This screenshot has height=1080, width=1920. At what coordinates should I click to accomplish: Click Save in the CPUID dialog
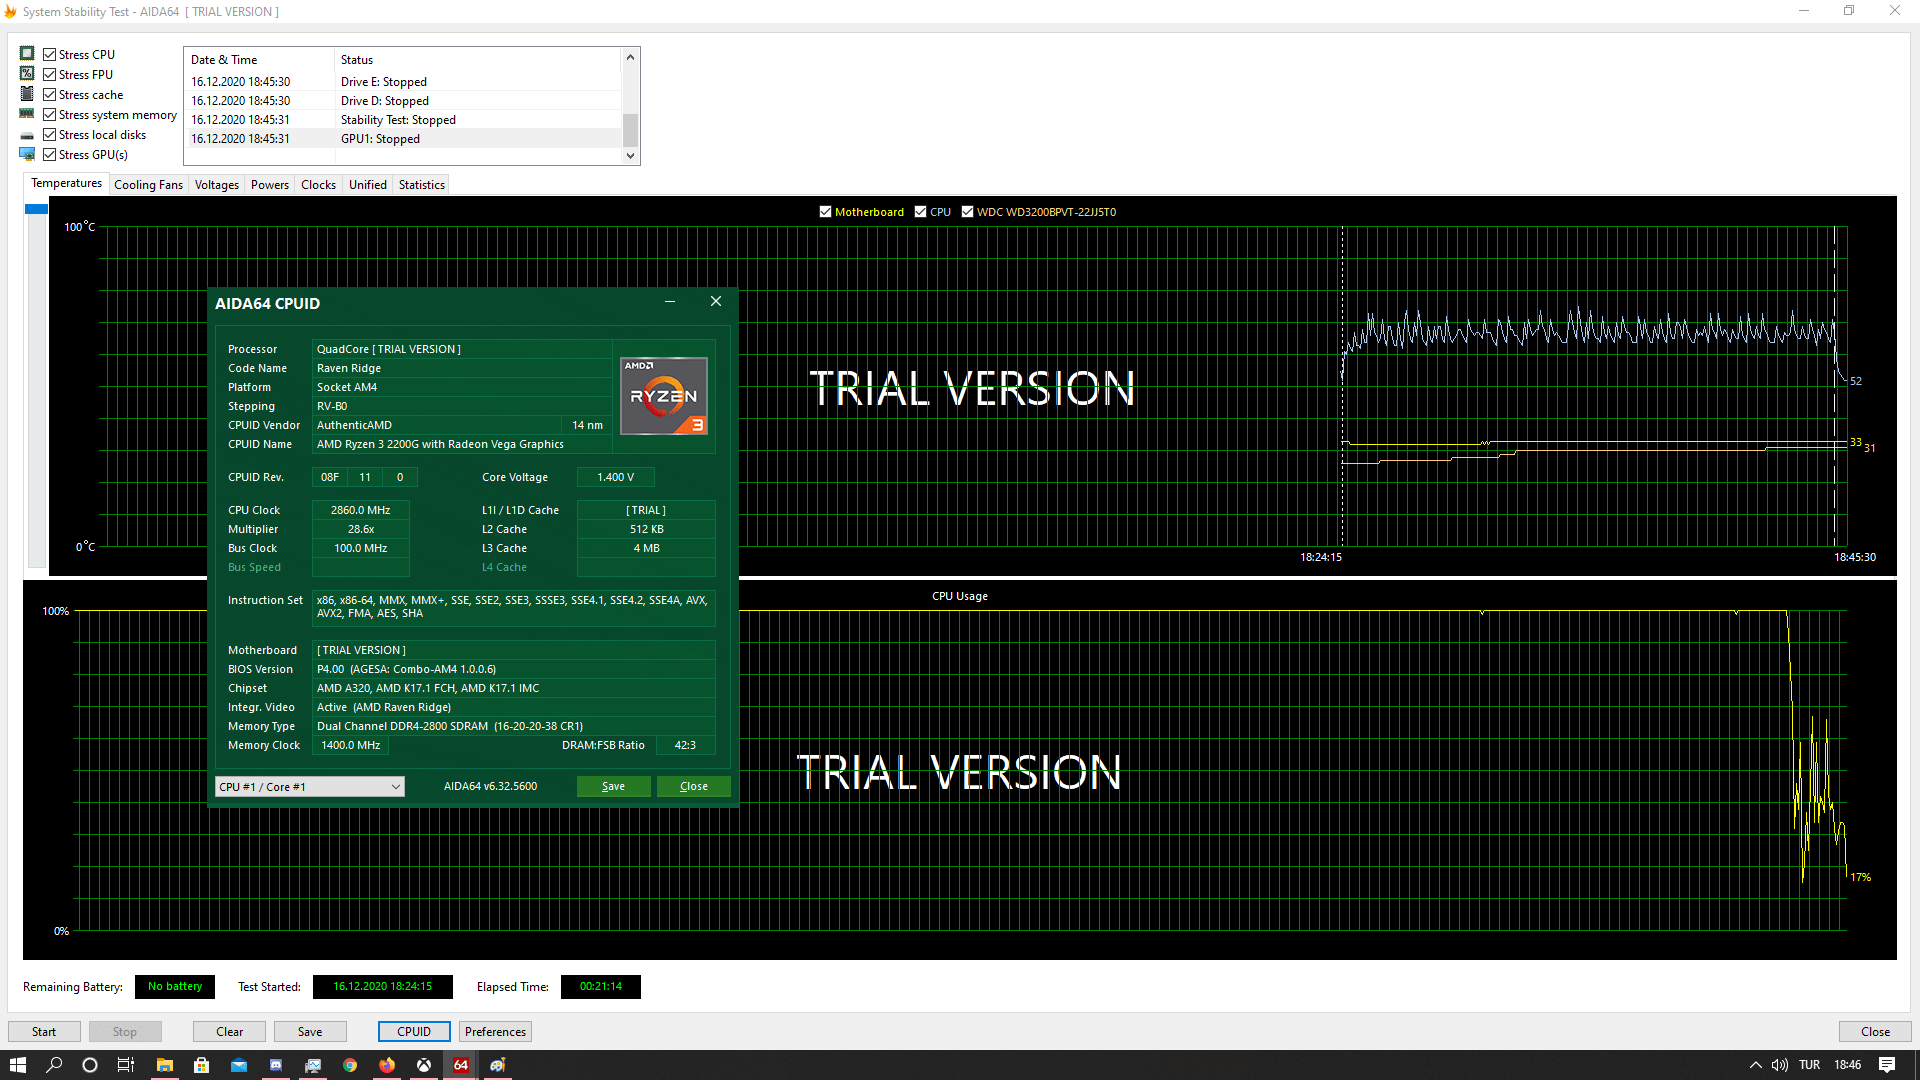(x=613, y=787)
